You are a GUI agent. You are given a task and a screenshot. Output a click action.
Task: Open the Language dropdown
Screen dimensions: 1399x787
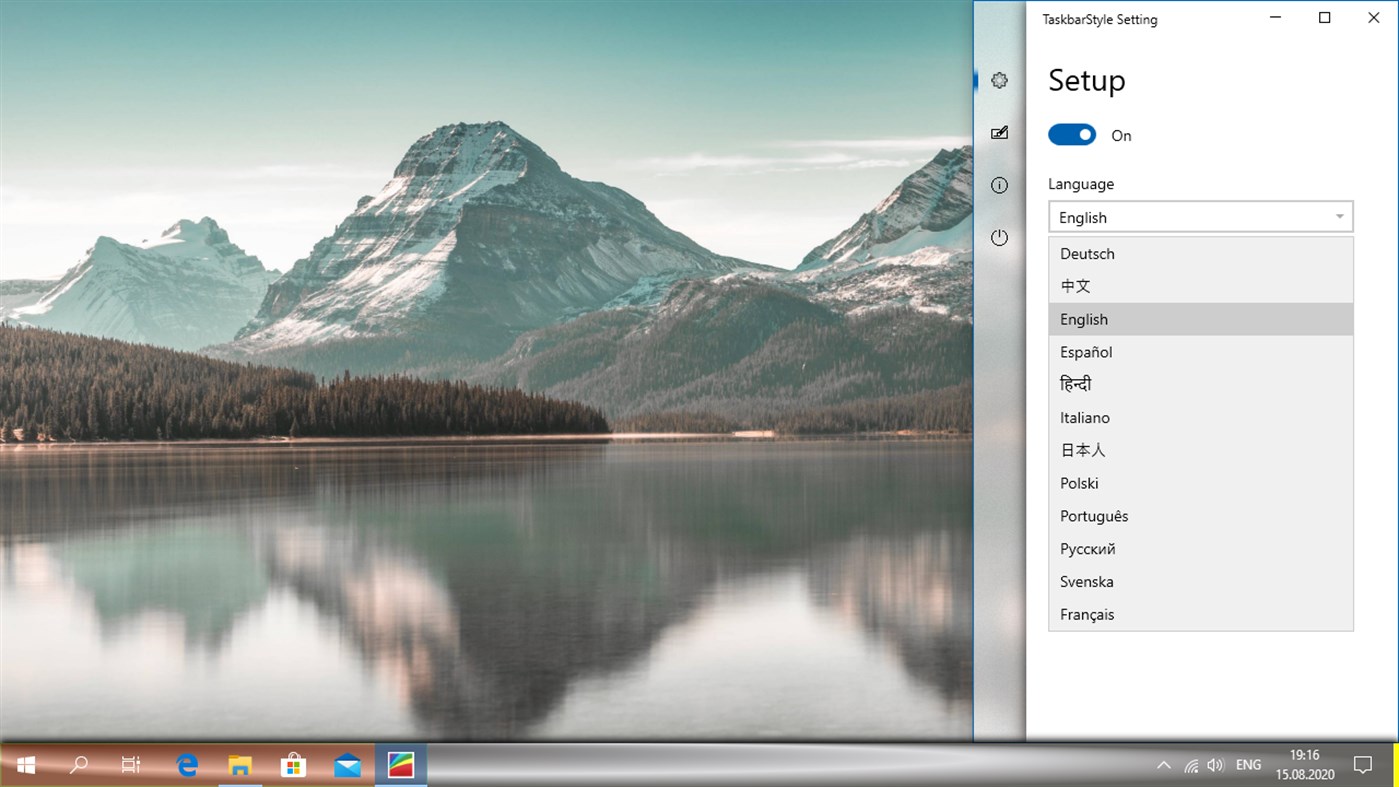click(1200, 216)
